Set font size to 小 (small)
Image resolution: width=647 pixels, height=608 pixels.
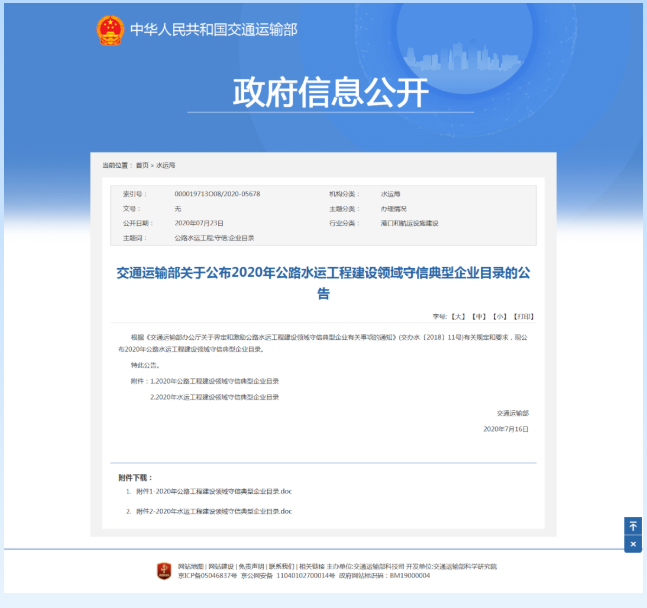[500, 315]
